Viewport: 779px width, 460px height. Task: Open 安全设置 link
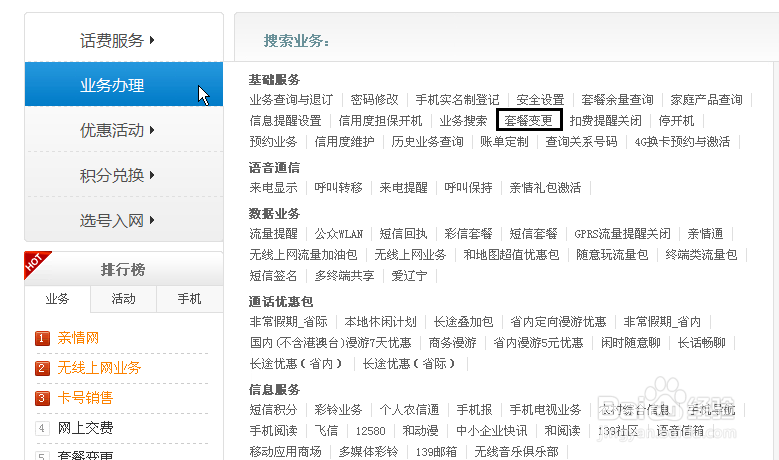pos(540,100)
